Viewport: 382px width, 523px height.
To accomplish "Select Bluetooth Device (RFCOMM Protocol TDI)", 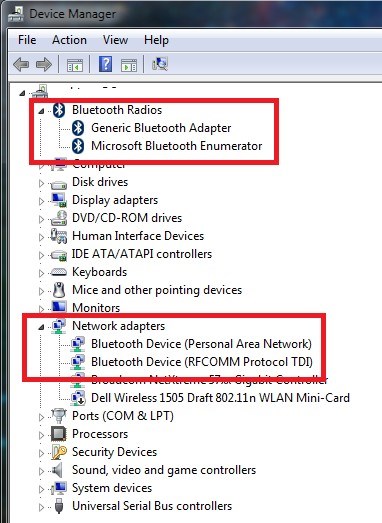I will [x=202, y=362].
